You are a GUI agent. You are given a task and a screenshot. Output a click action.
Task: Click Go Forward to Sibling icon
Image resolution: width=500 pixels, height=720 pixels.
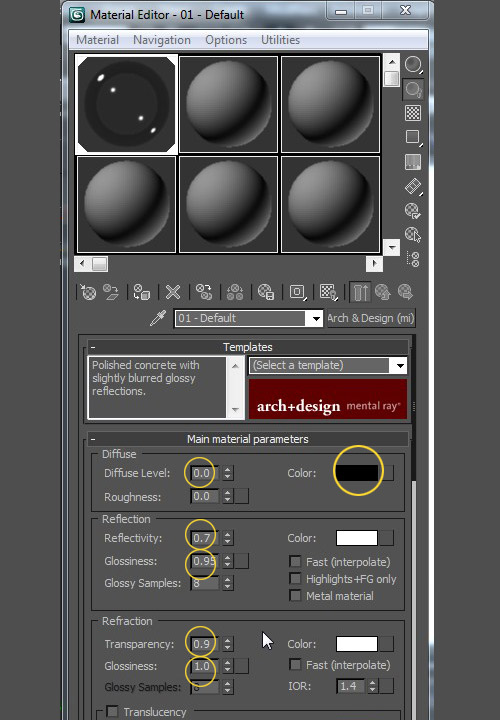405,292
